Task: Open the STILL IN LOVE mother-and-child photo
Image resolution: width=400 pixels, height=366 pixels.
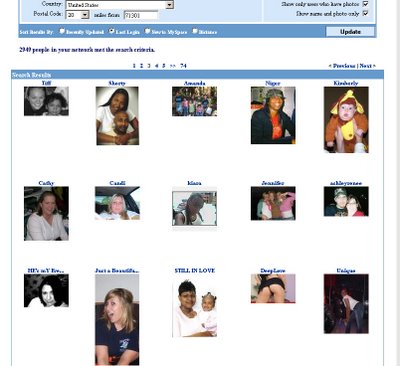Action: coord(195,308)
